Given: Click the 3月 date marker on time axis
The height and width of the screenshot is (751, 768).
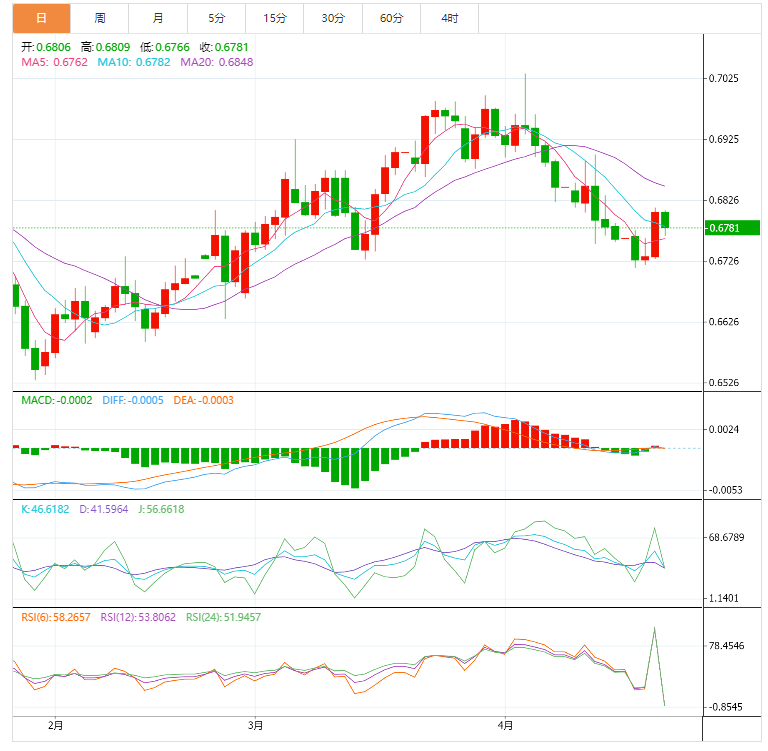Looking at the screenshot, I should pyautogui.click(x=255, y=726).
